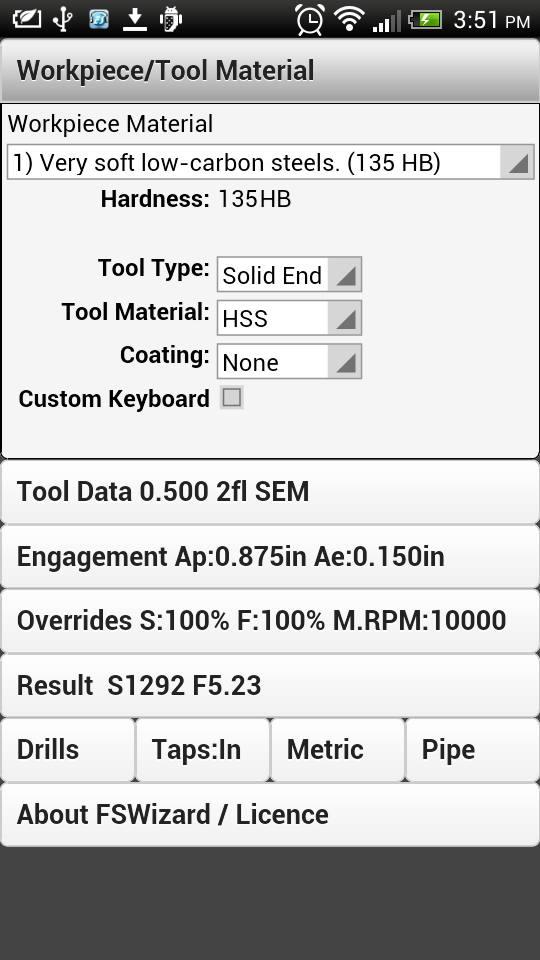This screenshot has width=540, height=960.
Task: Open the Drills tab
Action: tap(67, 750)
